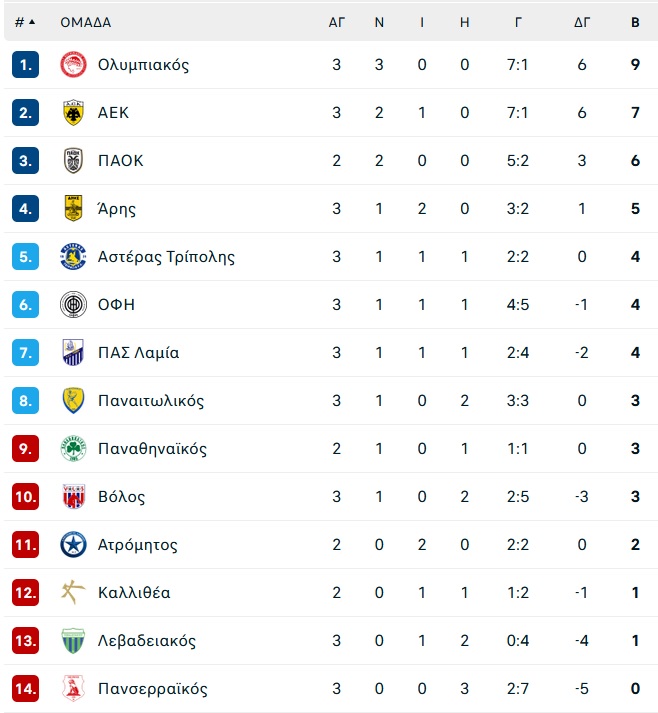This screenshot has width=658, height=713.
Task: Click the Ατρόμητος star logo
Action: [73, 544]
